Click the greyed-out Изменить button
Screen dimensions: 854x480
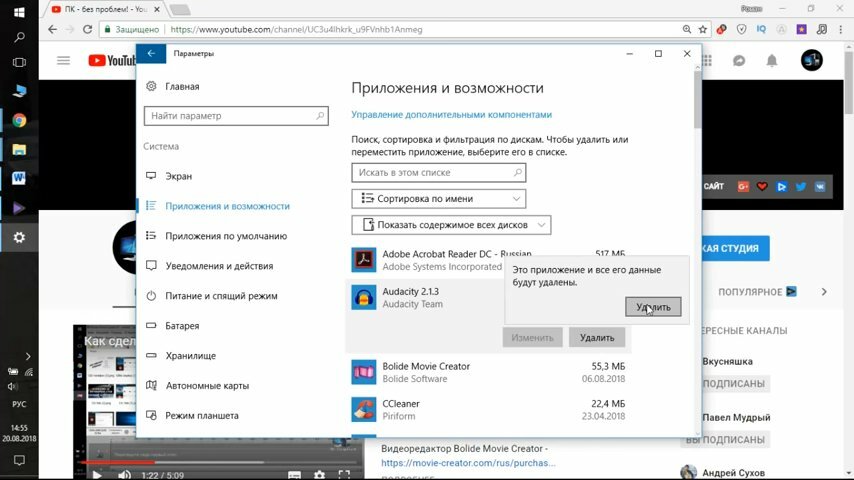[532, 337]
